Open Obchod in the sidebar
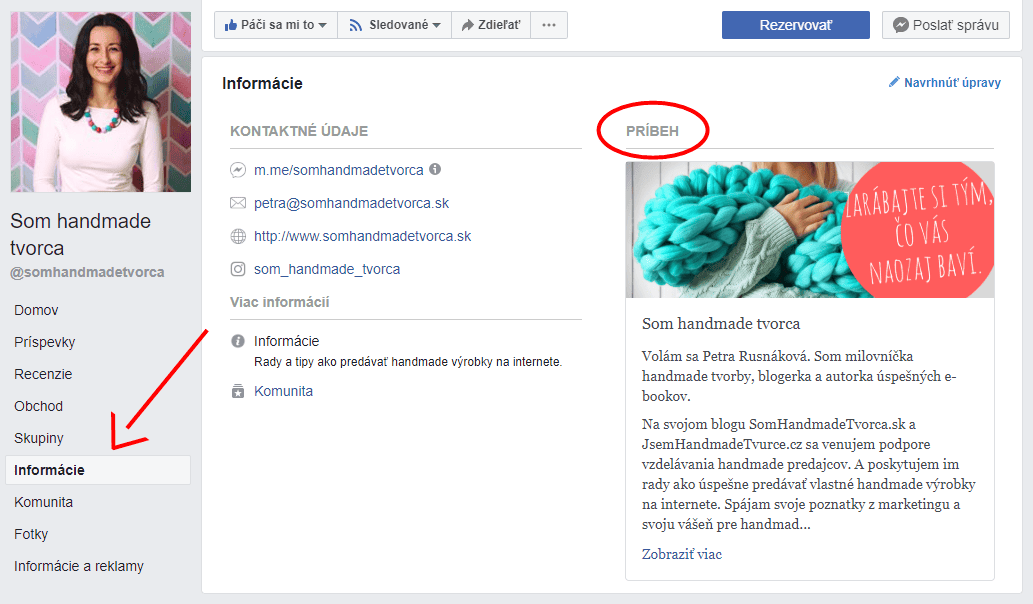The width and height of the screenshot is (1033, 604). (38, 406)
